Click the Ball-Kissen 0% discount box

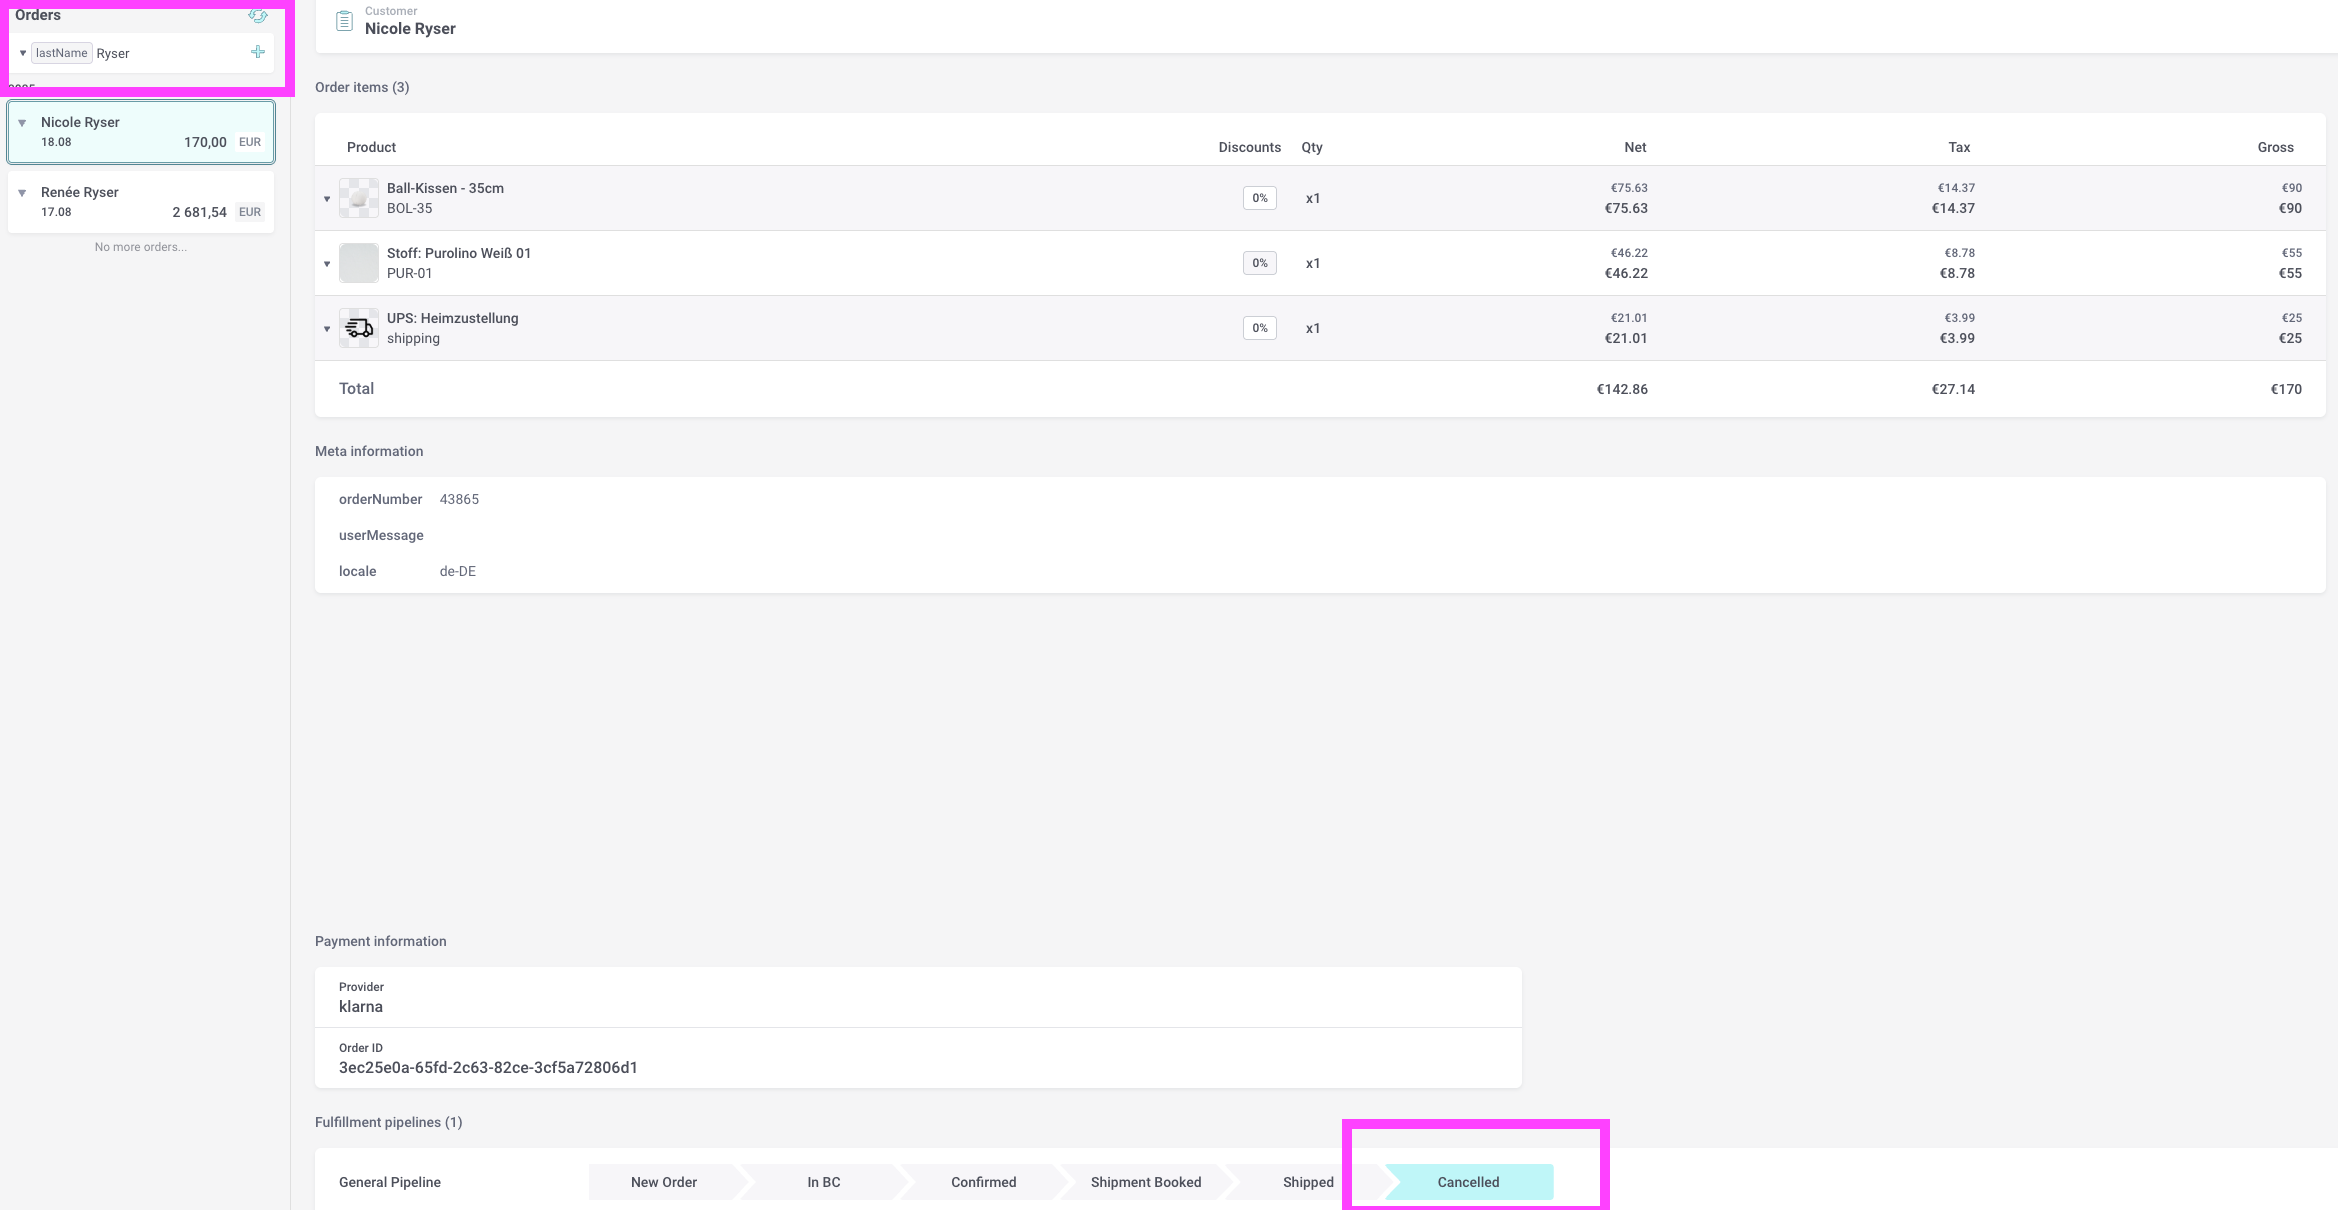(1259, 198)
